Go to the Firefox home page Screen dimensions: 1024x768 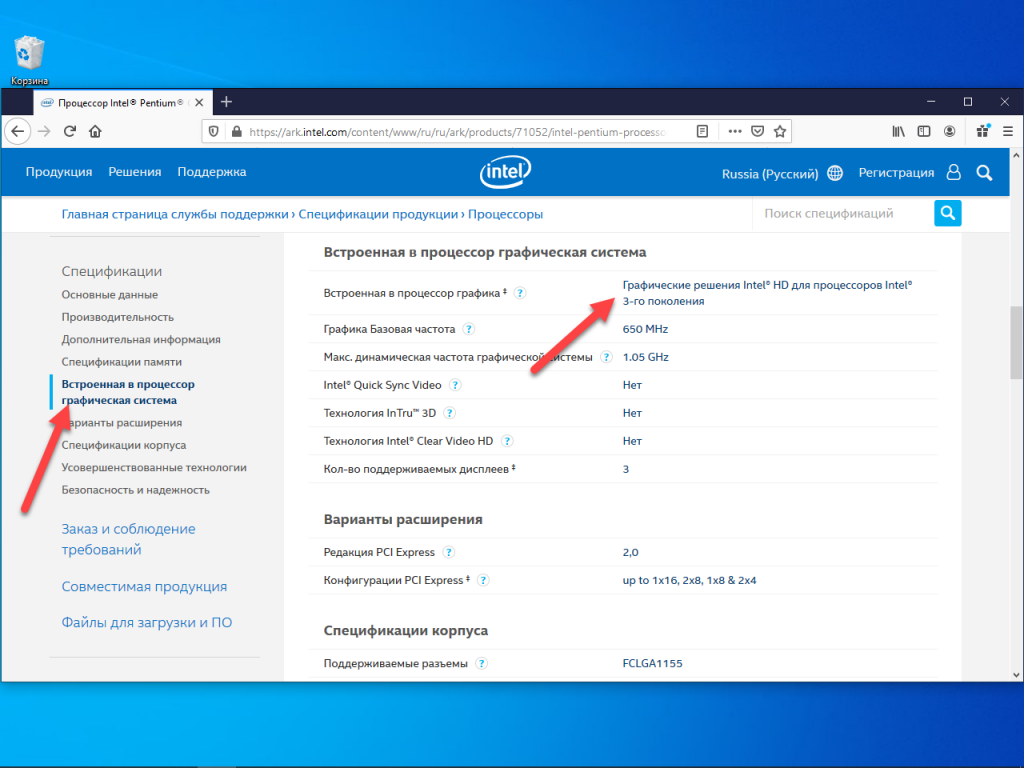point(95,131)
